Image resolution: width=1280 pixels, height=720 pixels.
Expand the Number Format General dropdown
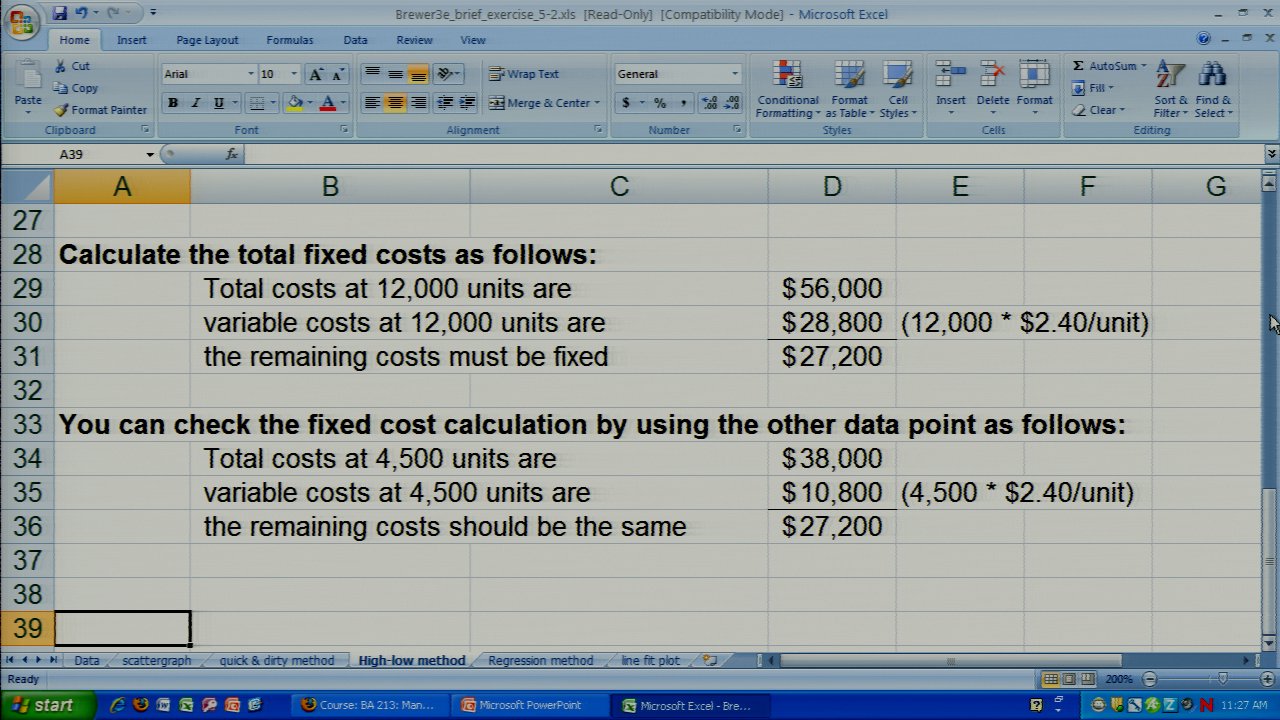(x=734, y=74)
